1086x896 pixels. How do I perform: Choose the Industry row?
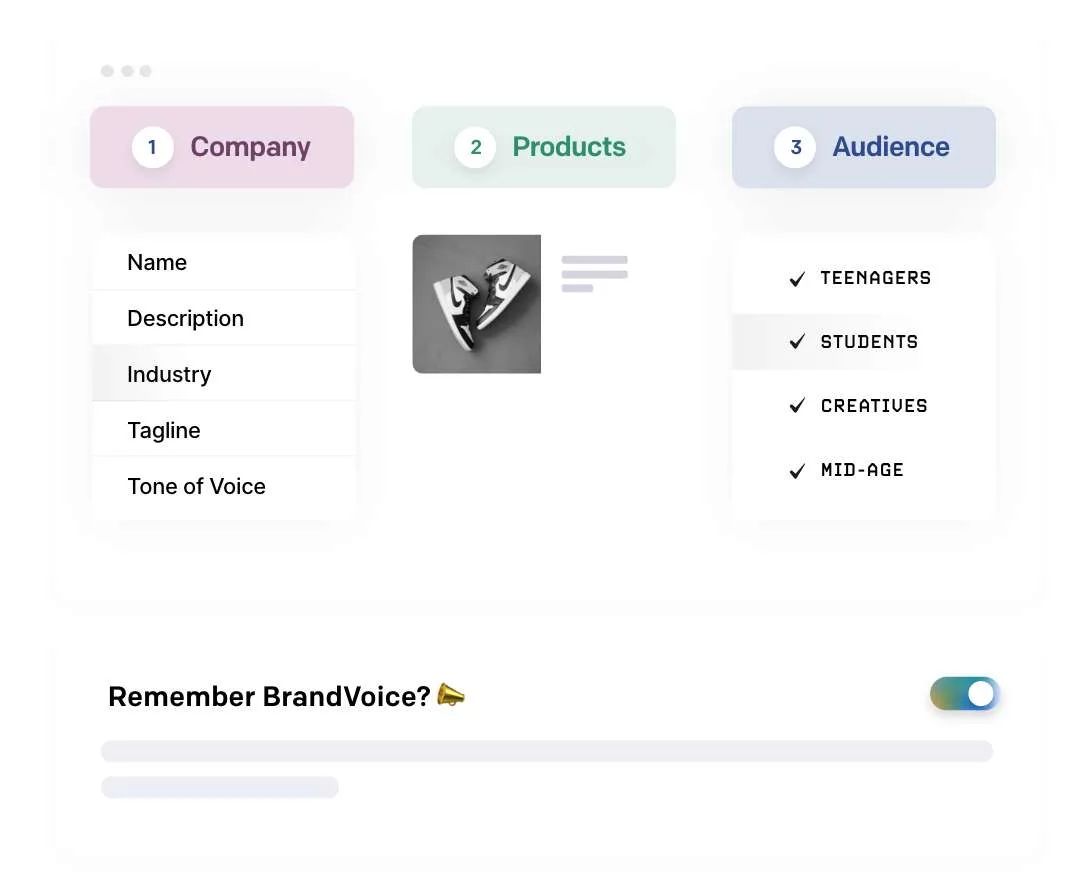(224, 375)
